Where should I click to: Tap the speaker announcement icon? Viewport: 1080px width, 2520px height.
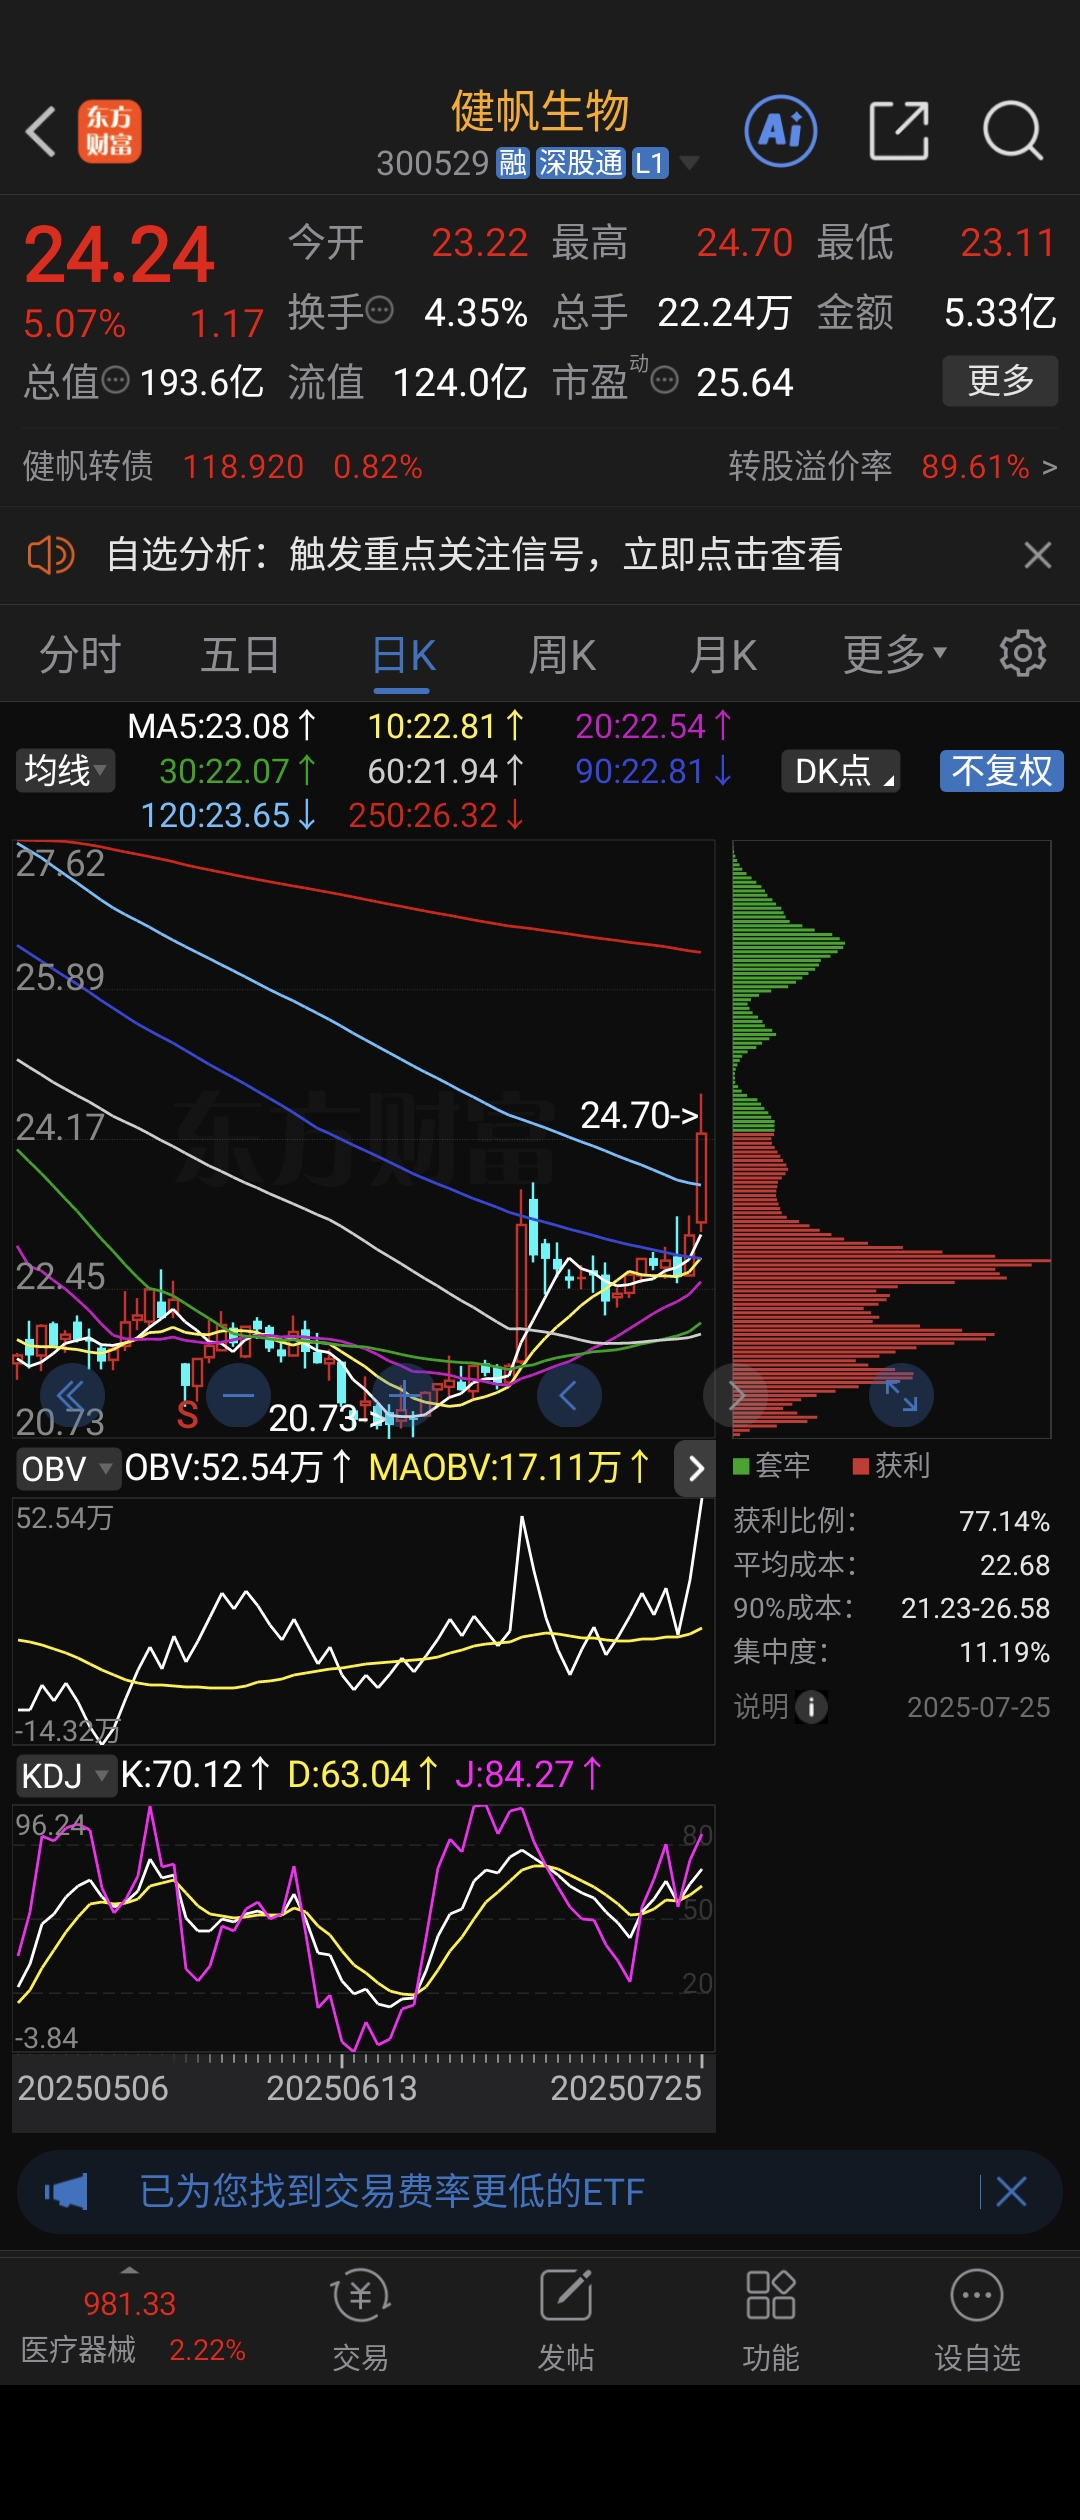click(51, 554)
